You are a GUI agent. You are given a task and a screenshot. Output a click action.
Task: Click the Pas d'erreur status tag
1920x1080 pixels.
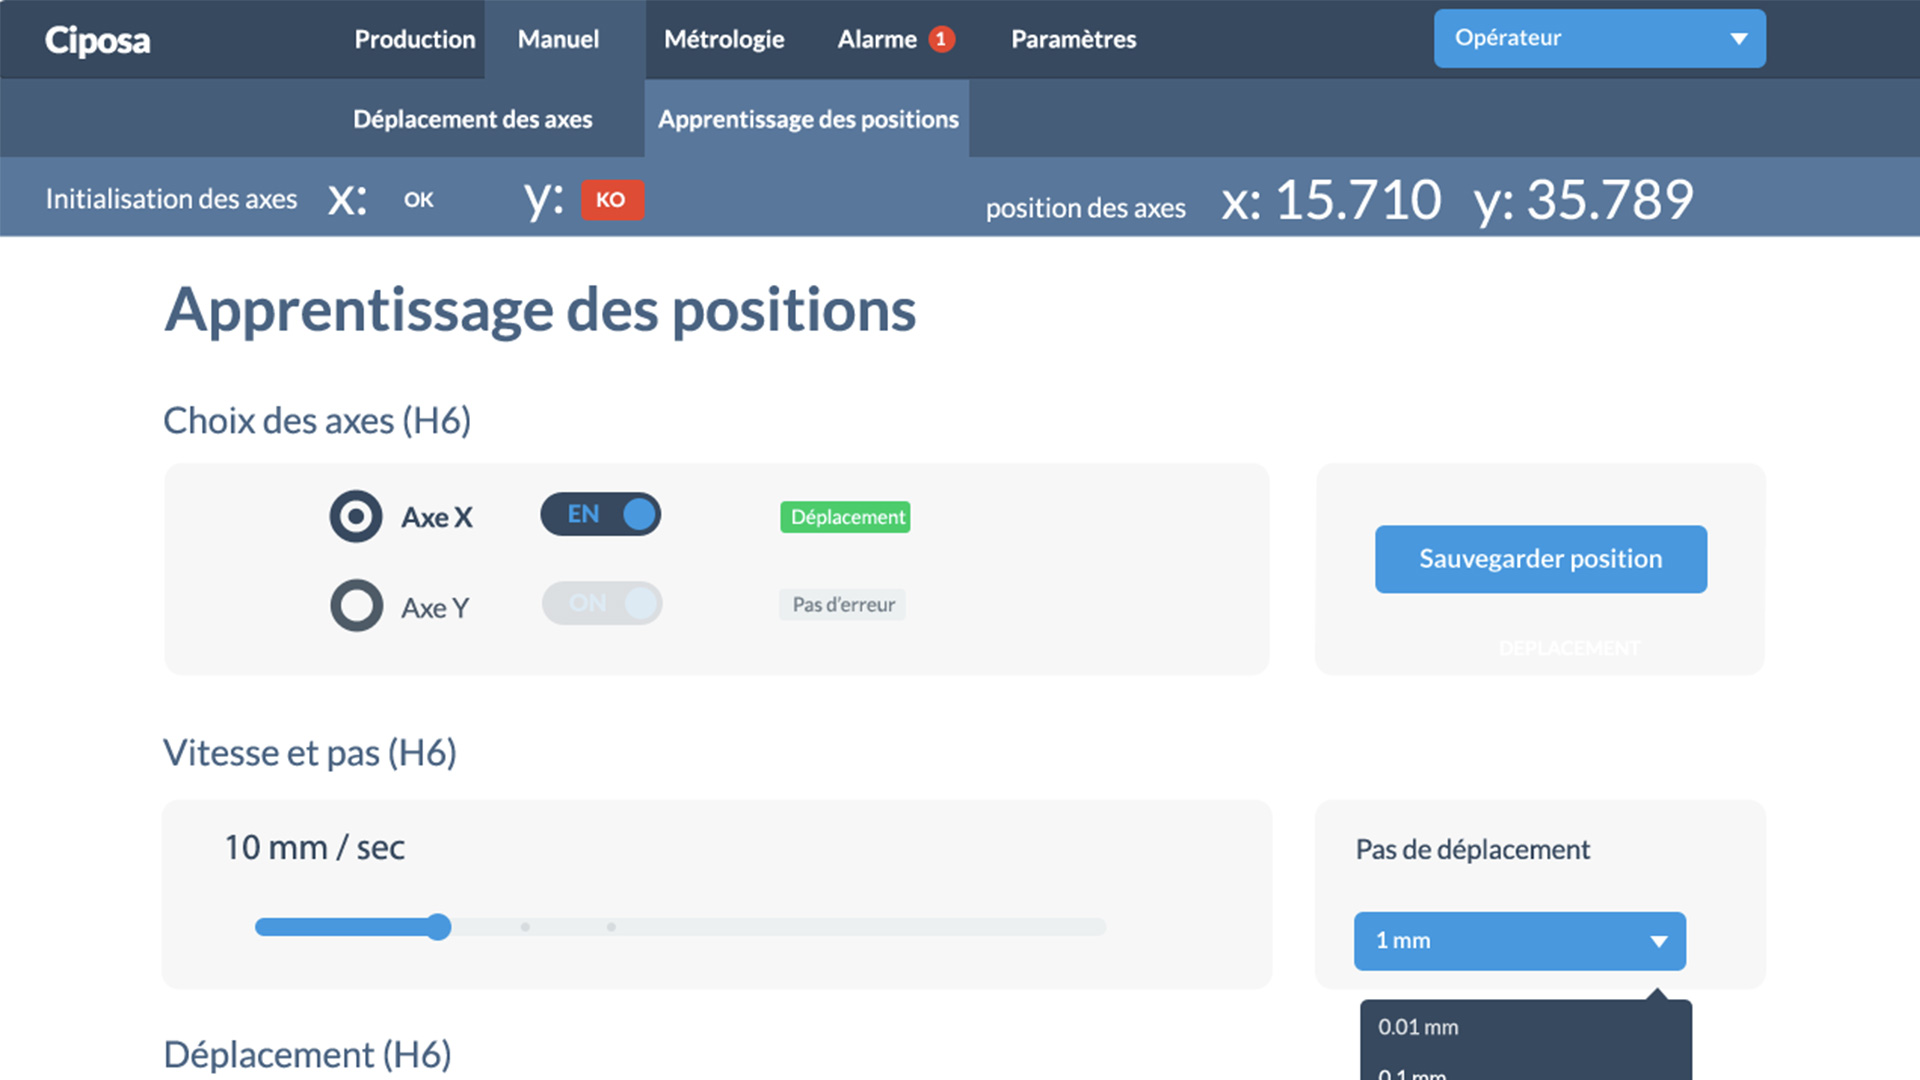click(843, 605)
